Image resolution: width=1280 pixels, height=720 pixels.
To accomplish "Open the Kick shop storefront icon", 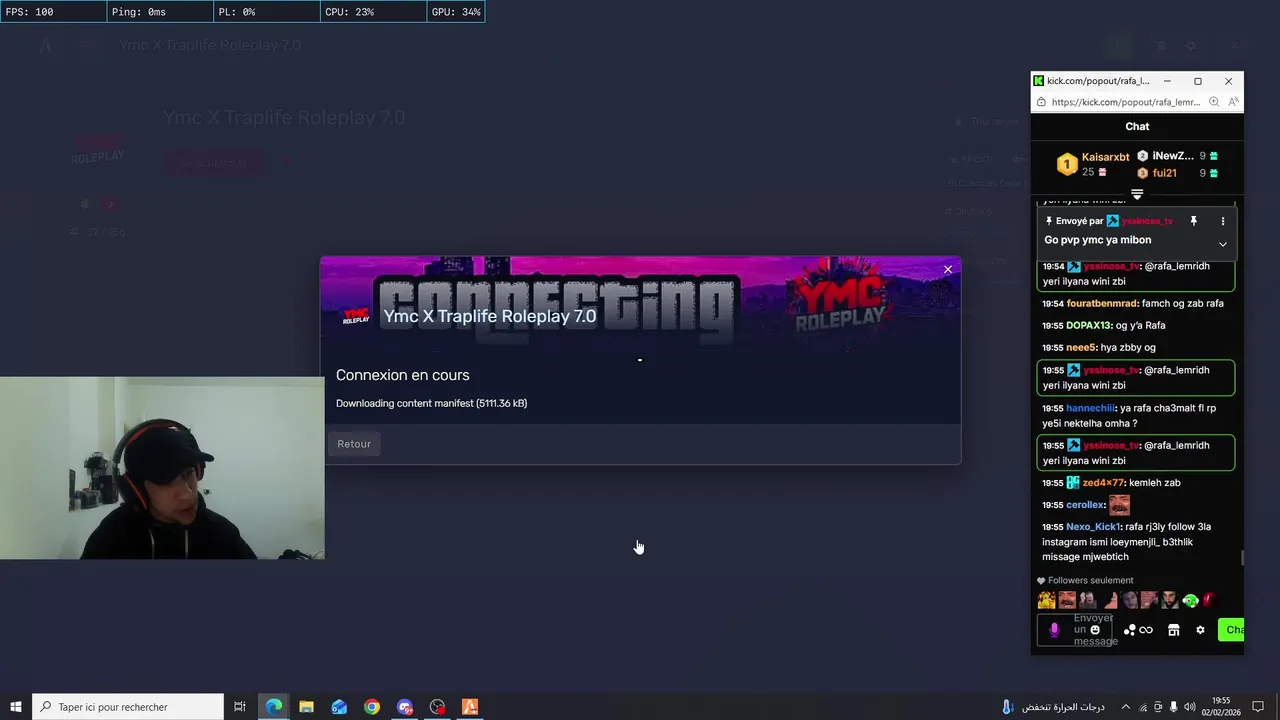I will pyautogui.click(x=1174, y=630).
